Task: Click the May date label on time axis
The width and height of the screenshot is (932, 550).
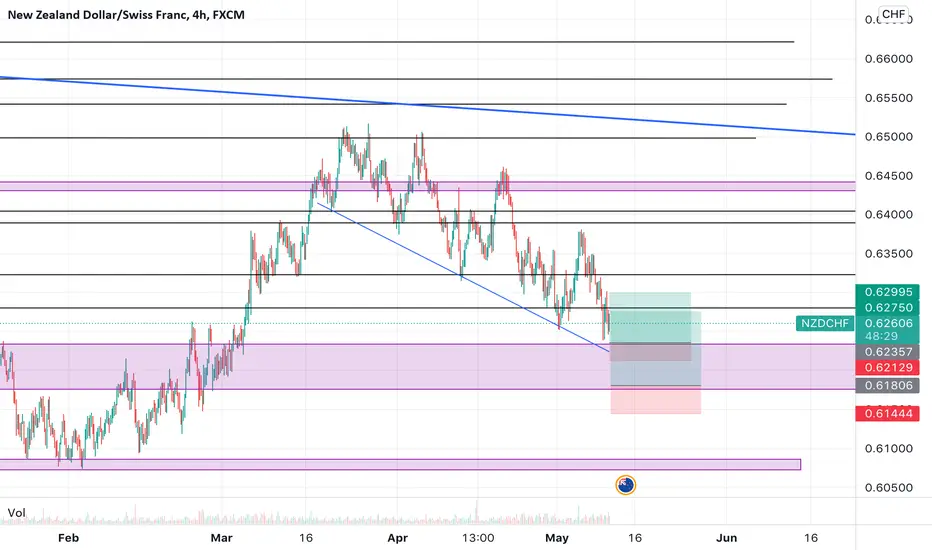Action: [556, 538]
